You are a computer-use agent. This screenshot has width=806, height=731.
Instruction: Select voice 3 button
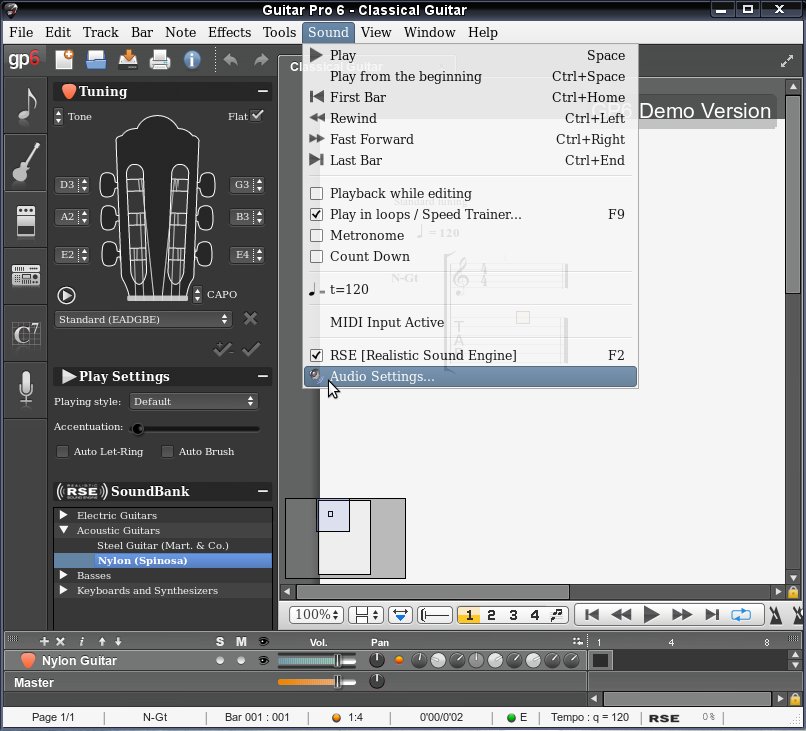[513, 615]
